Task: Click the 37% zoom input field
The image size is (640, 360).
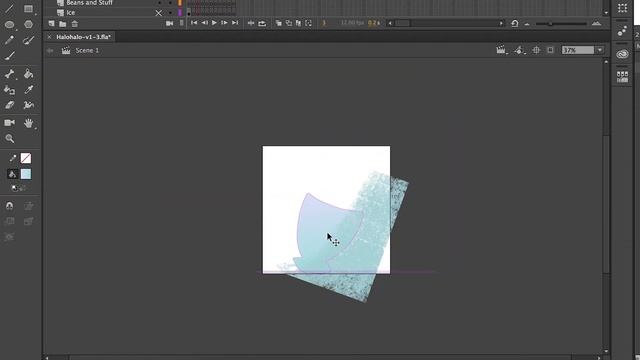Action: (x=578, y=50)
